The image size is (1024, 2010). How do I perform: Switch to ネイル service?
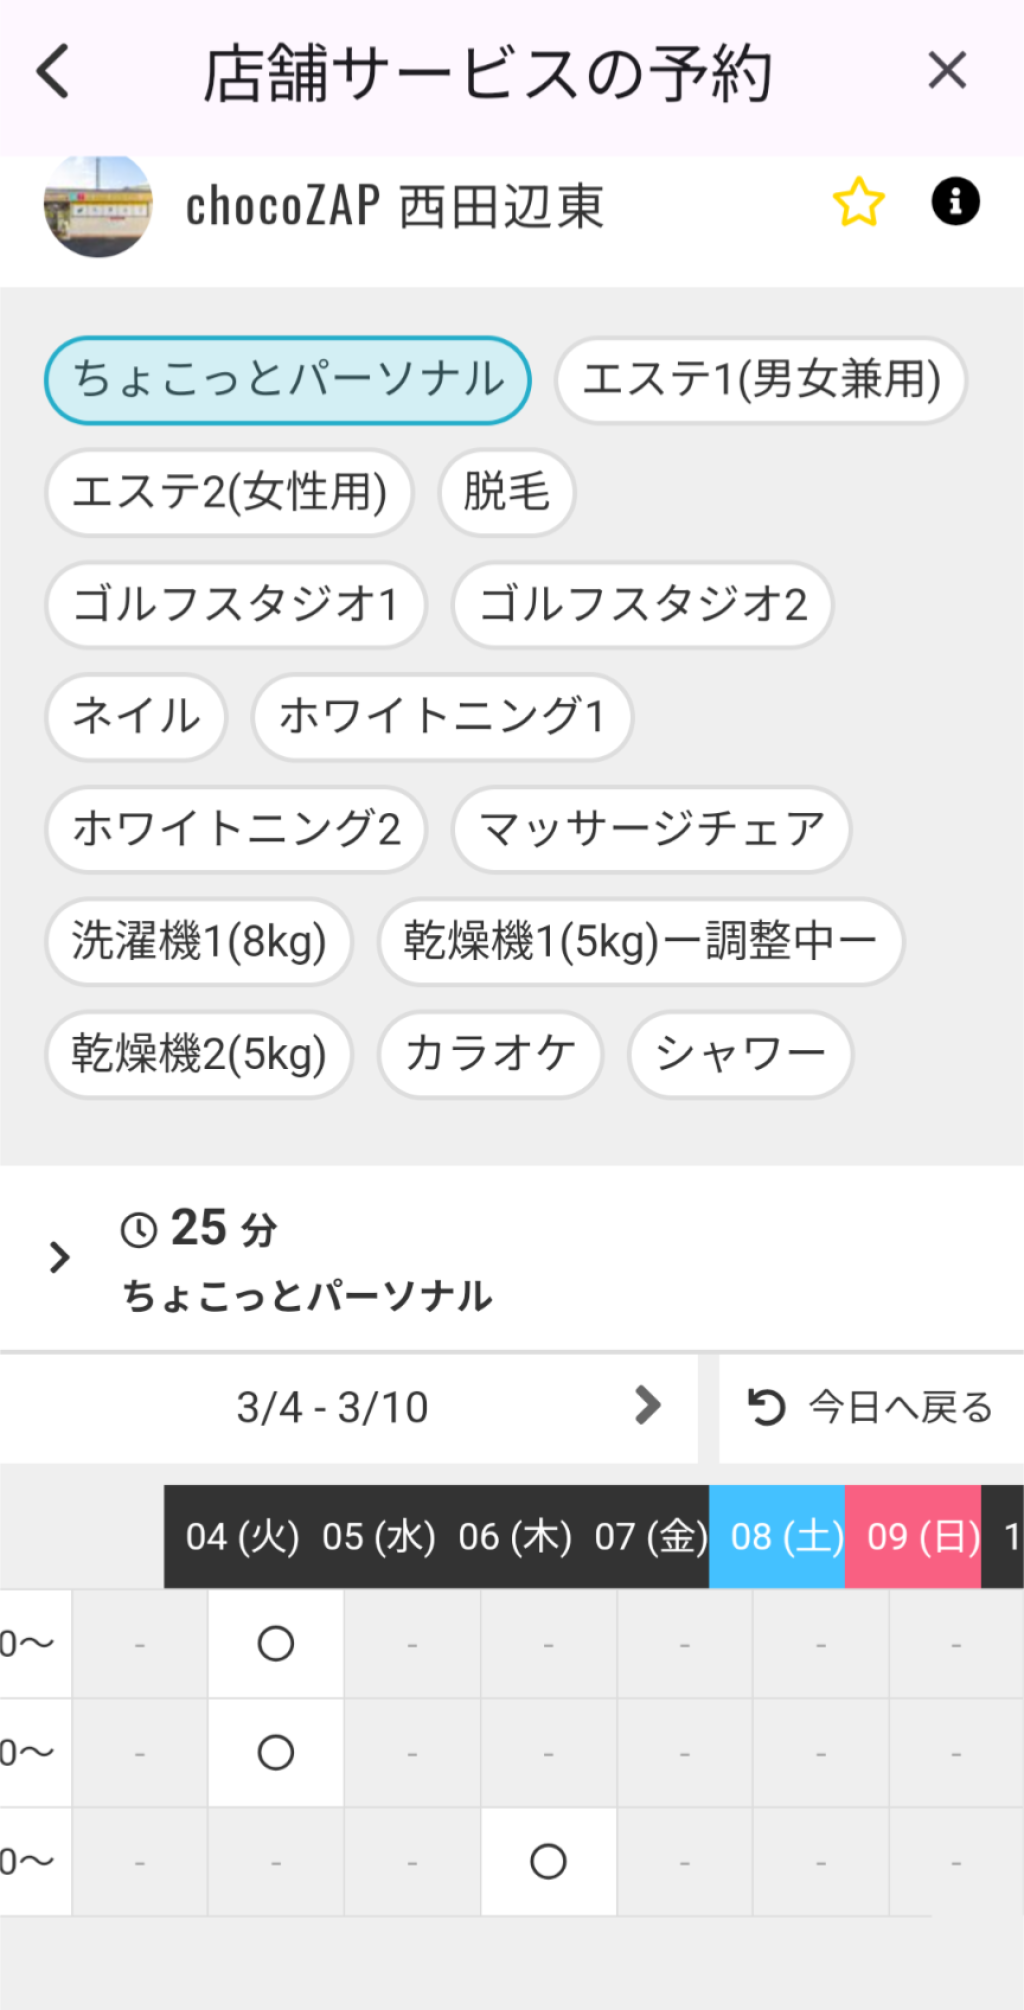tap(136, 716)
